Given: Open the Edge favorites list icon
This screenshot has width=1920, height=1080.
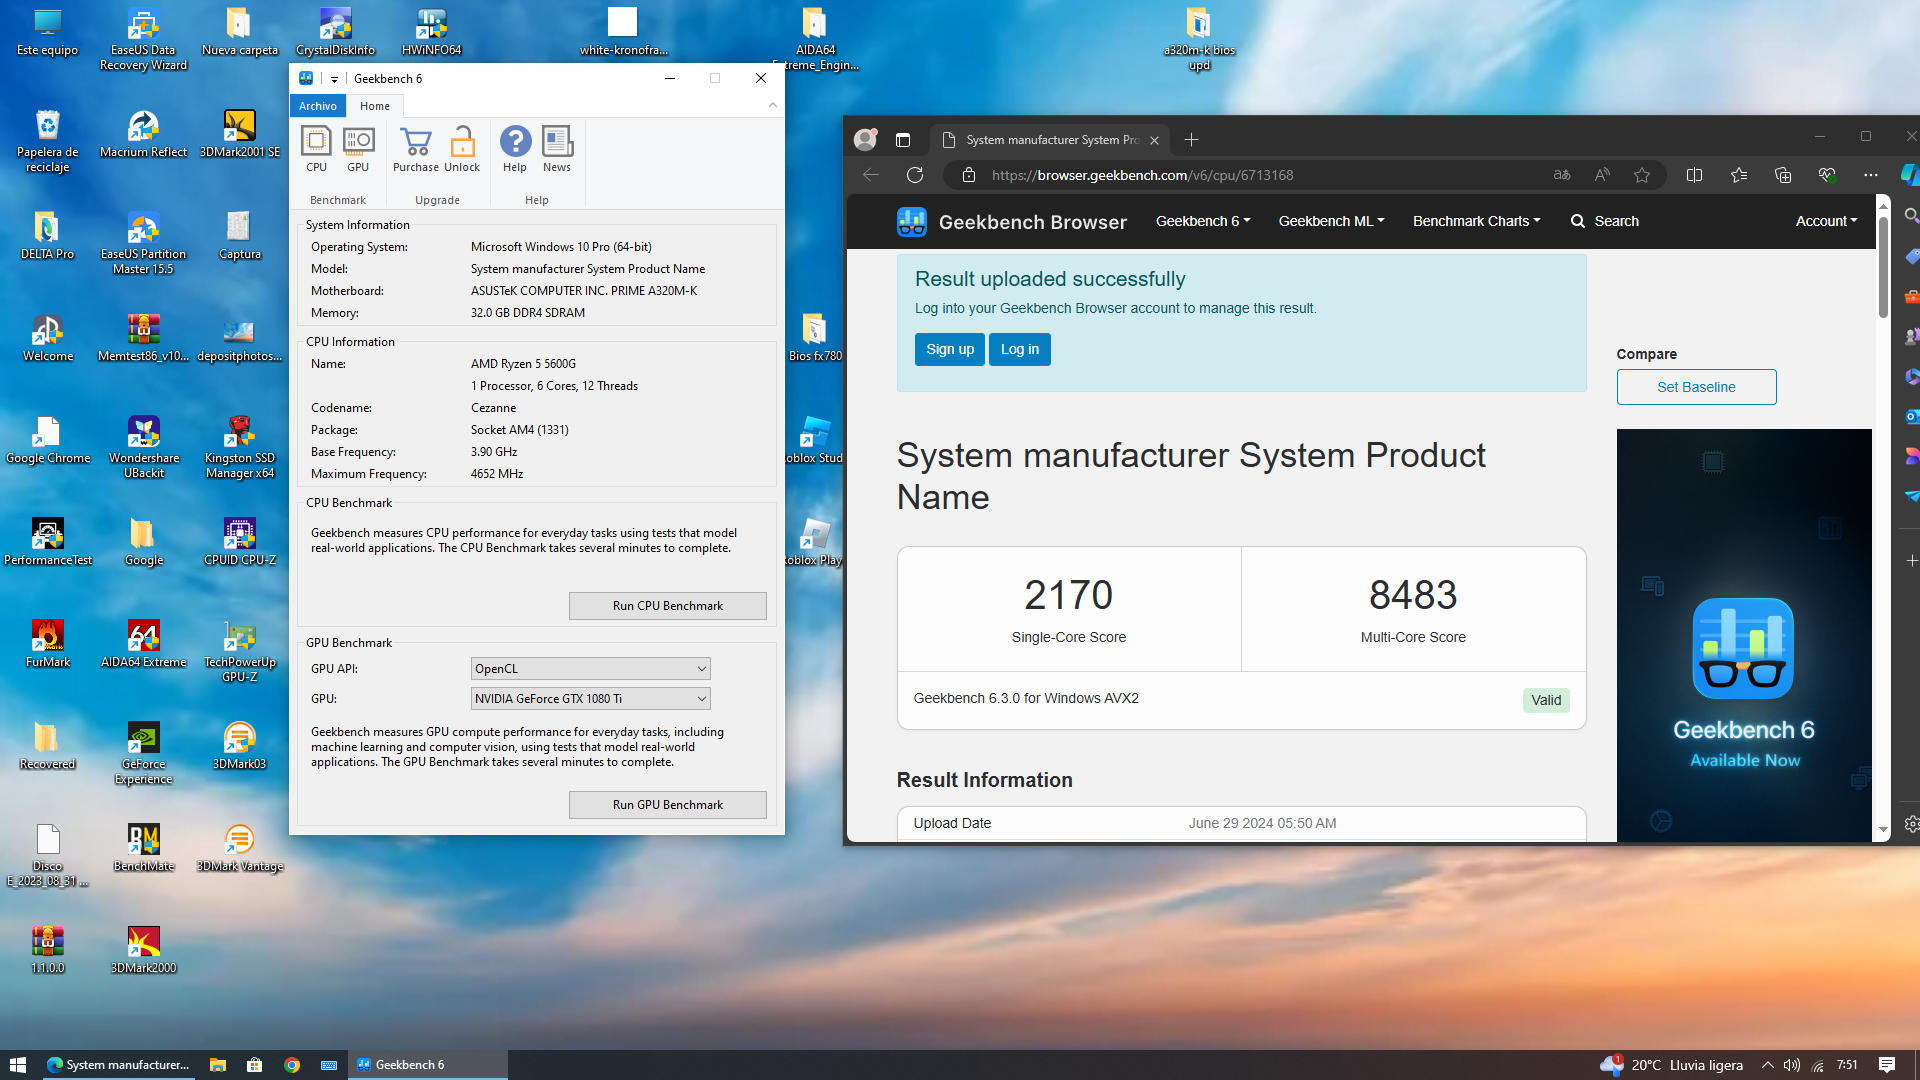Looking at the screenshot, I should (1739, 175).
